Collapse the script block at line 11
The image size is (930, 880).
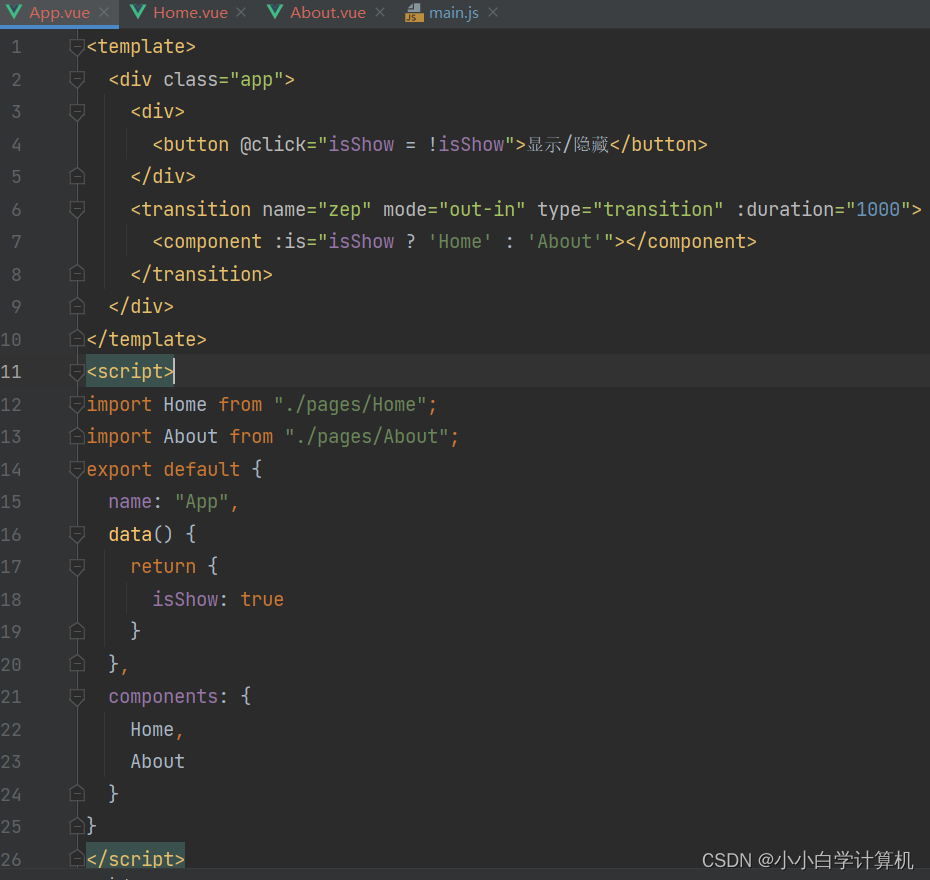coord(77,371)
